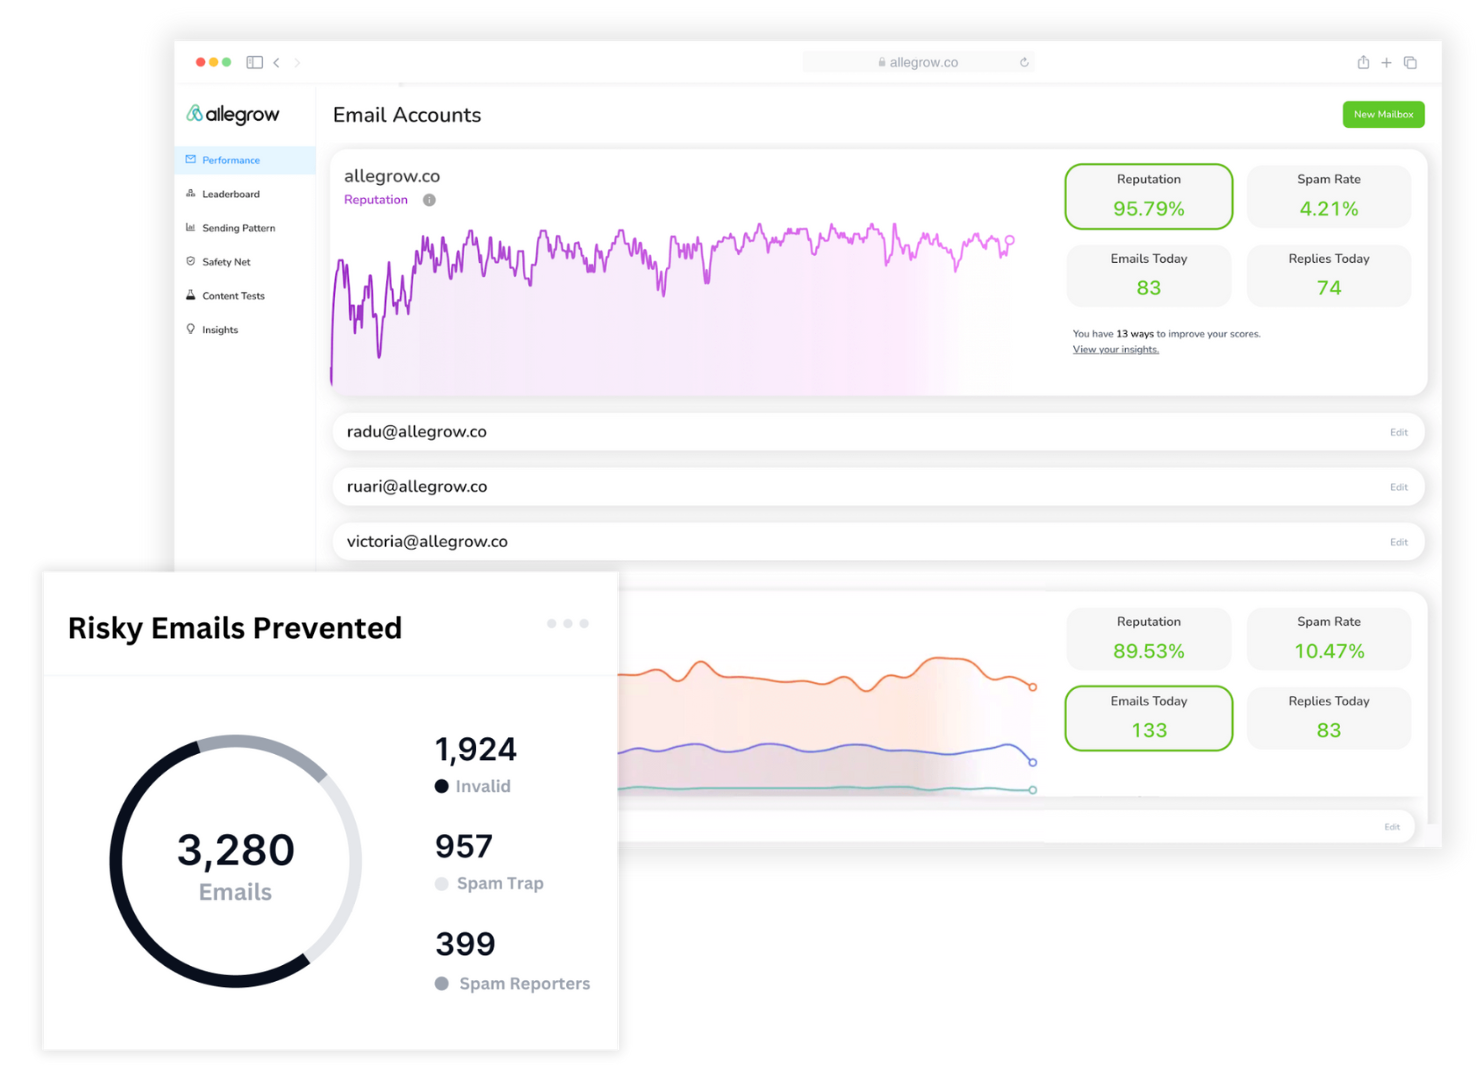Click the browser share icon
The image size is (1482, 1072).
[1363, 62]
